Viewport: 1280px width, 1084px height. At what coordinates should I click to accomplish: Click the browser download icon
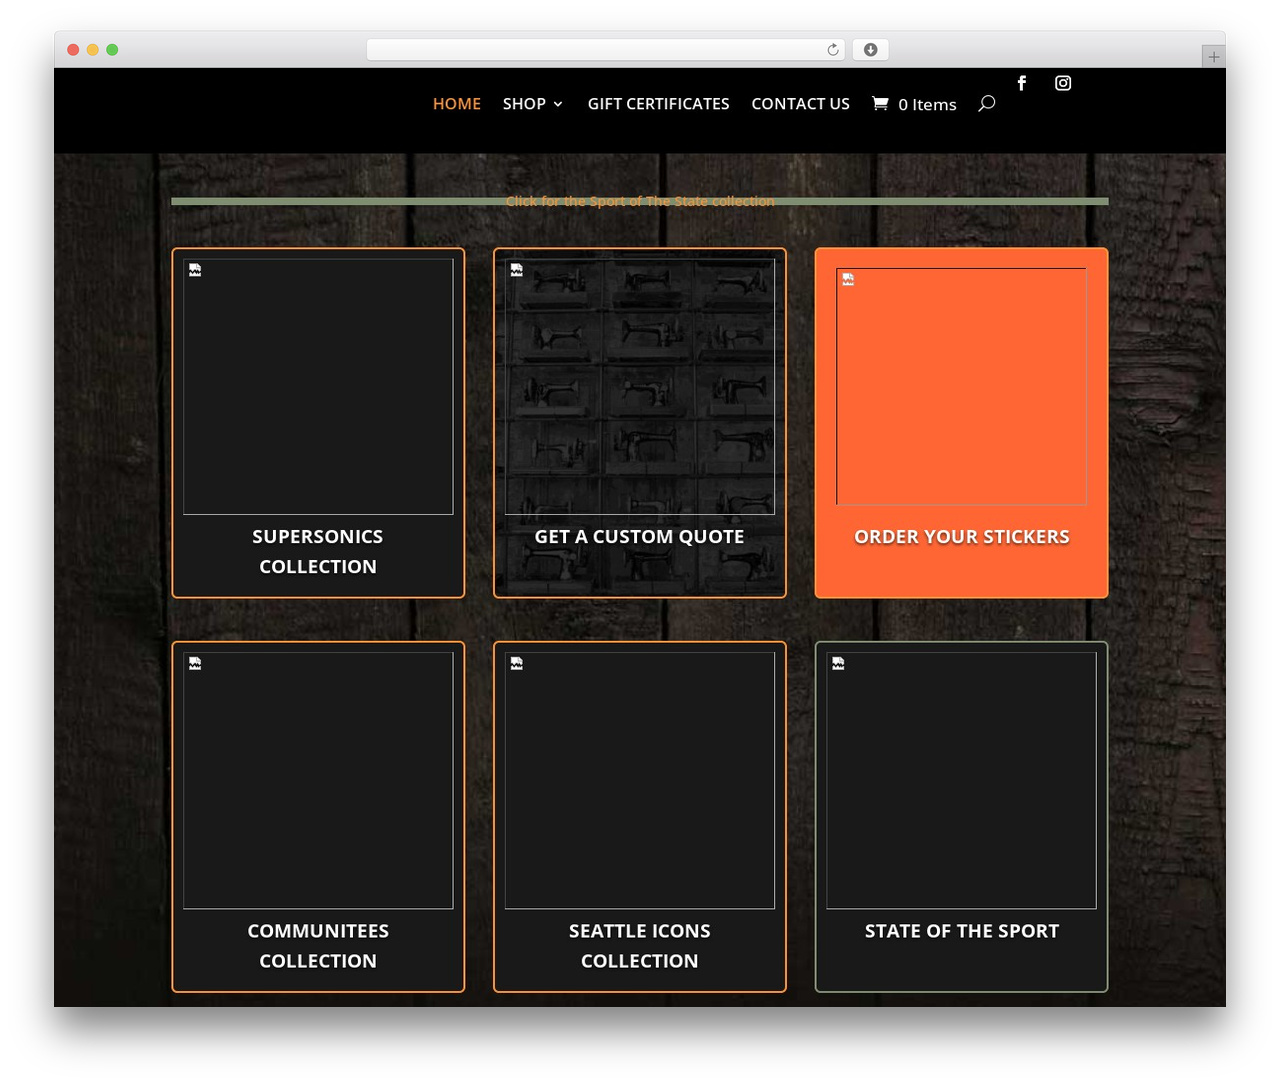click(x=870, y=50)
